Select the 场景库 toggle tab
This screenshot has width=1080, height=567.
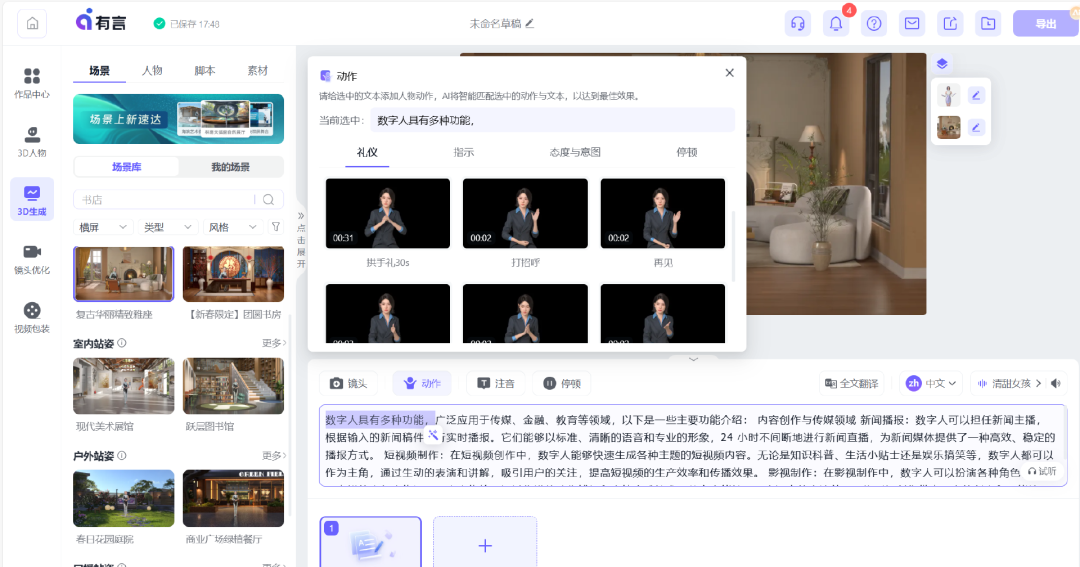pyautogui.click(x=127, y=167)
